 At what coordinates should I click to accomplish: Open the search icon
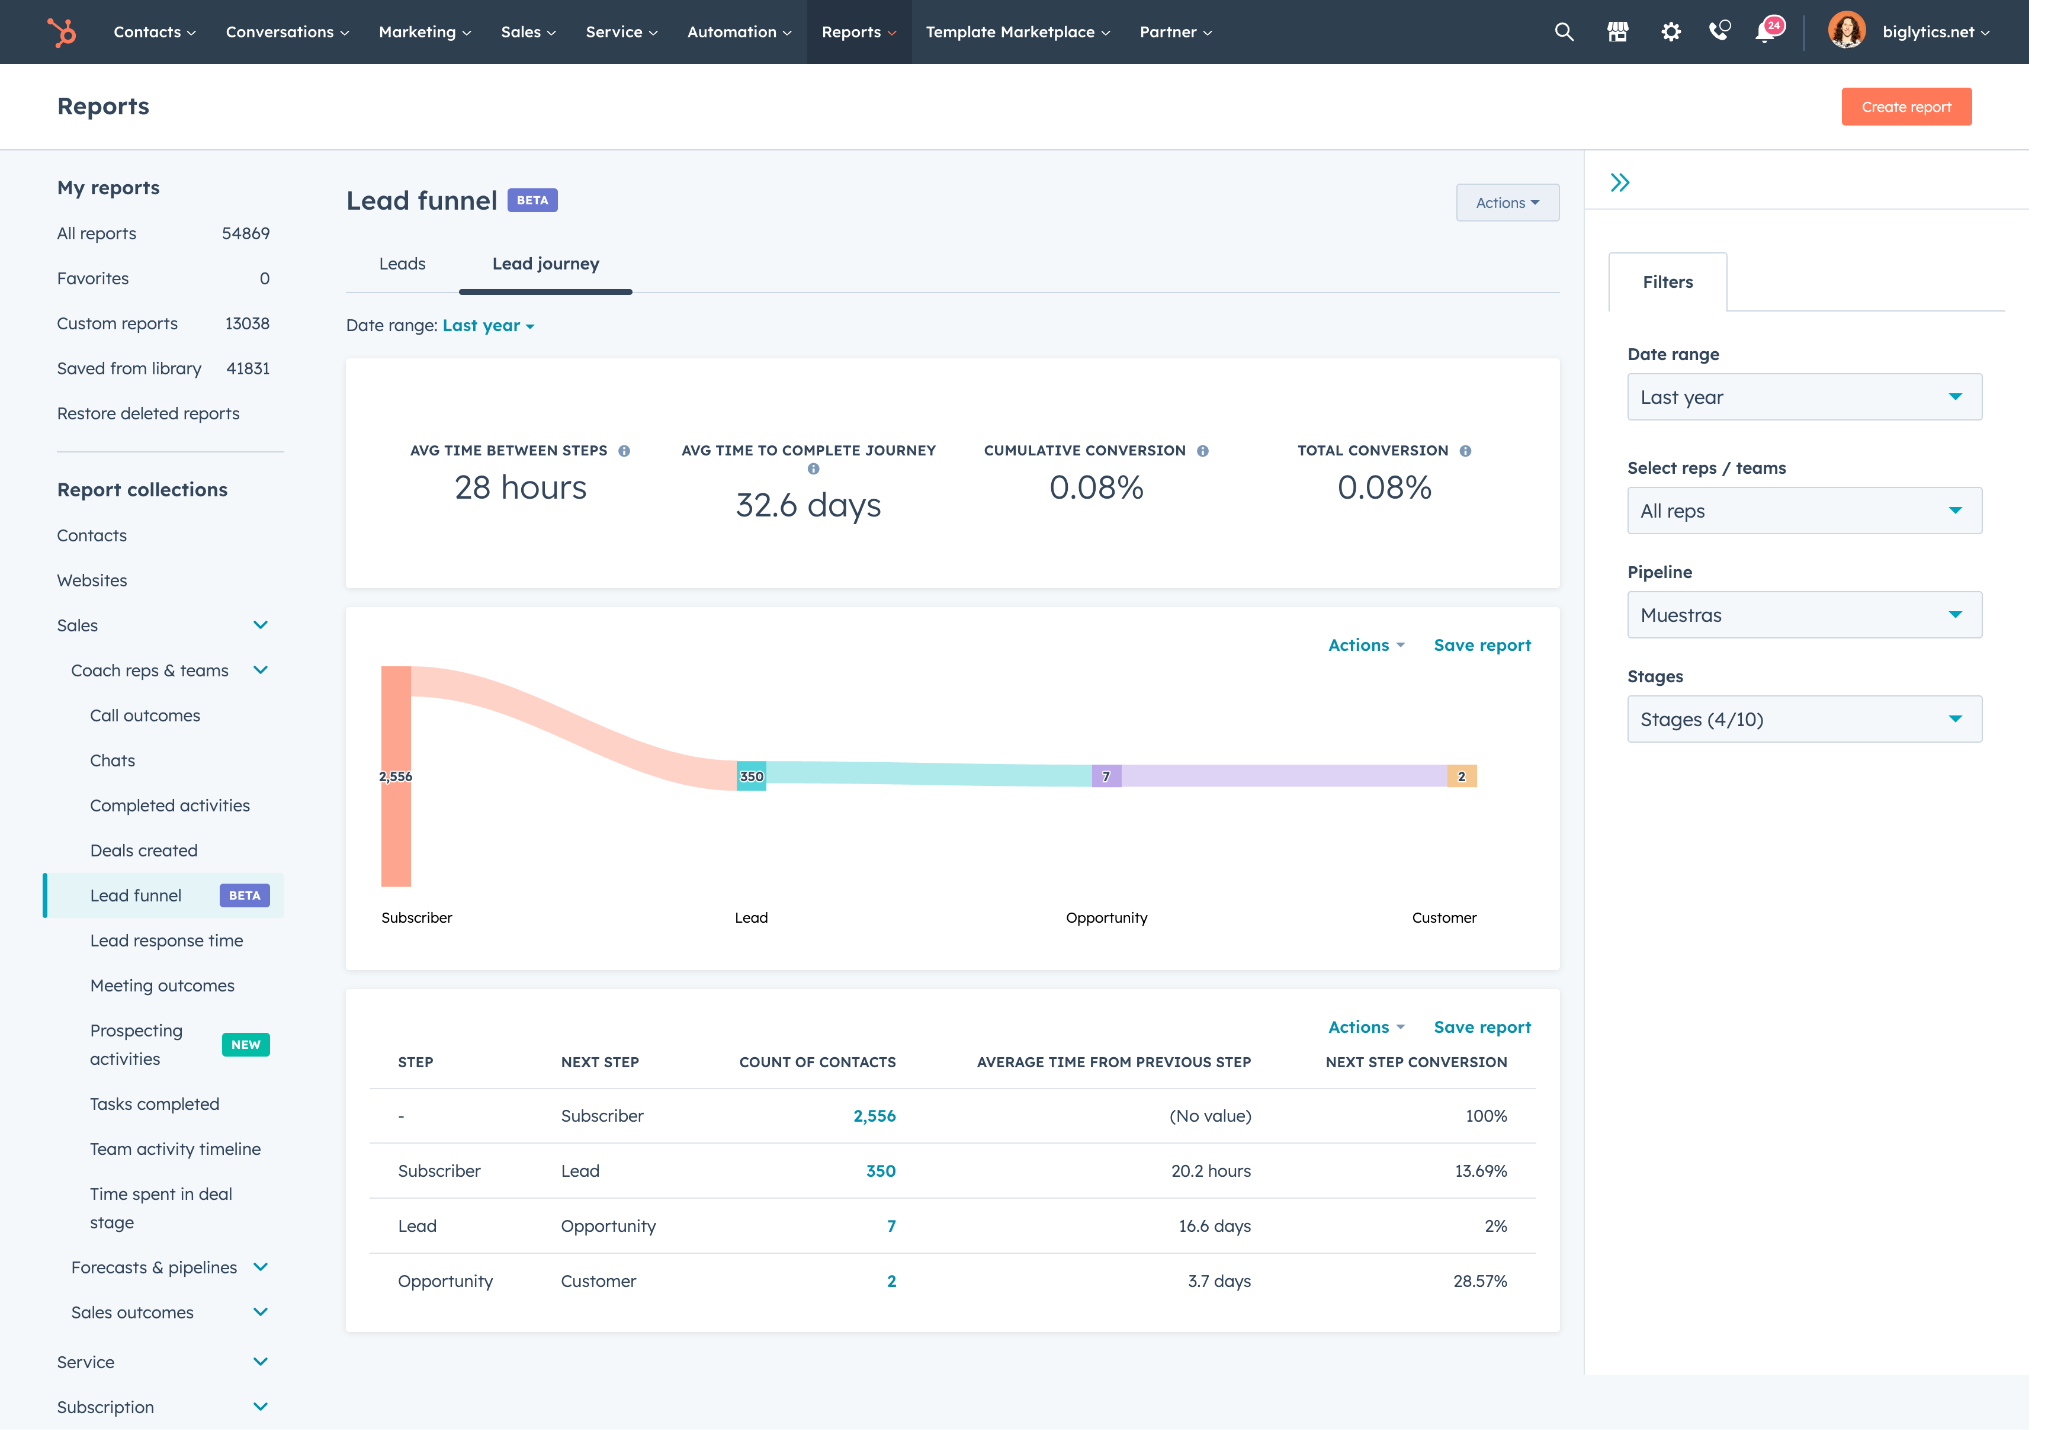click(x=1561, y=31)
